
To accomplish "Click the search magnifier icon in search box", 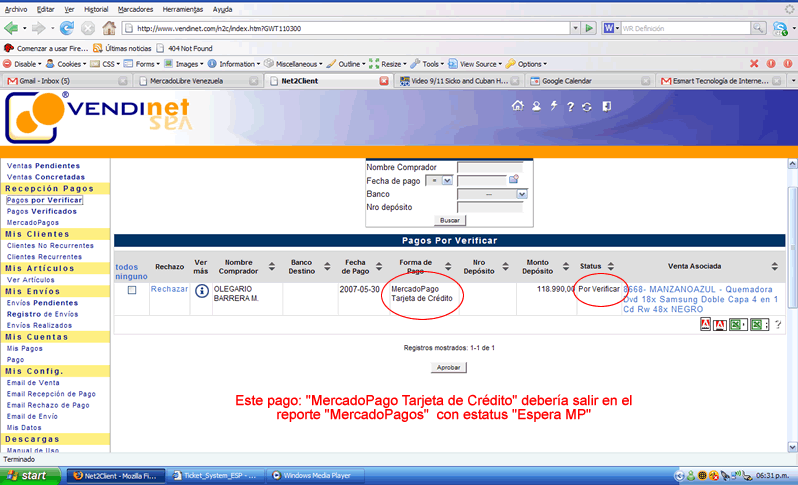I will [758, 28].
